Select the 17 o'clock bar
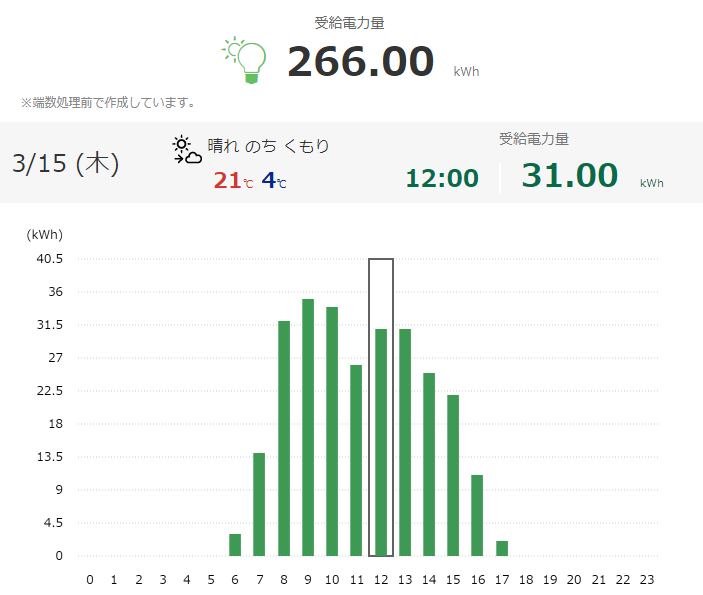This screenshot has width=703, height=595. (x=502, y=548)
